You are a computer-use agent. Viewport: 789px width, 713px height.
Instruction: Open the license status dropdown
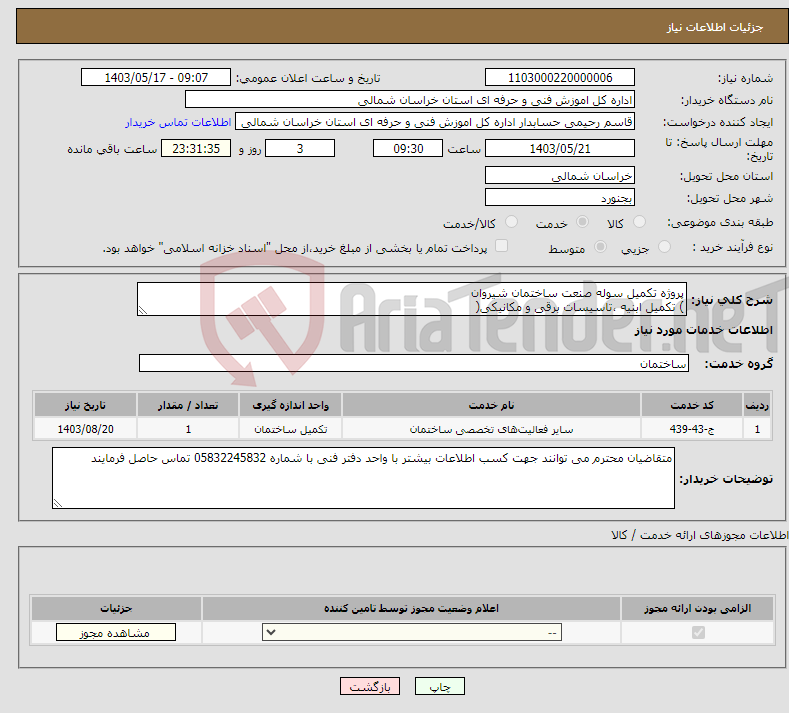pyautogui.click(x=412, y=632)
